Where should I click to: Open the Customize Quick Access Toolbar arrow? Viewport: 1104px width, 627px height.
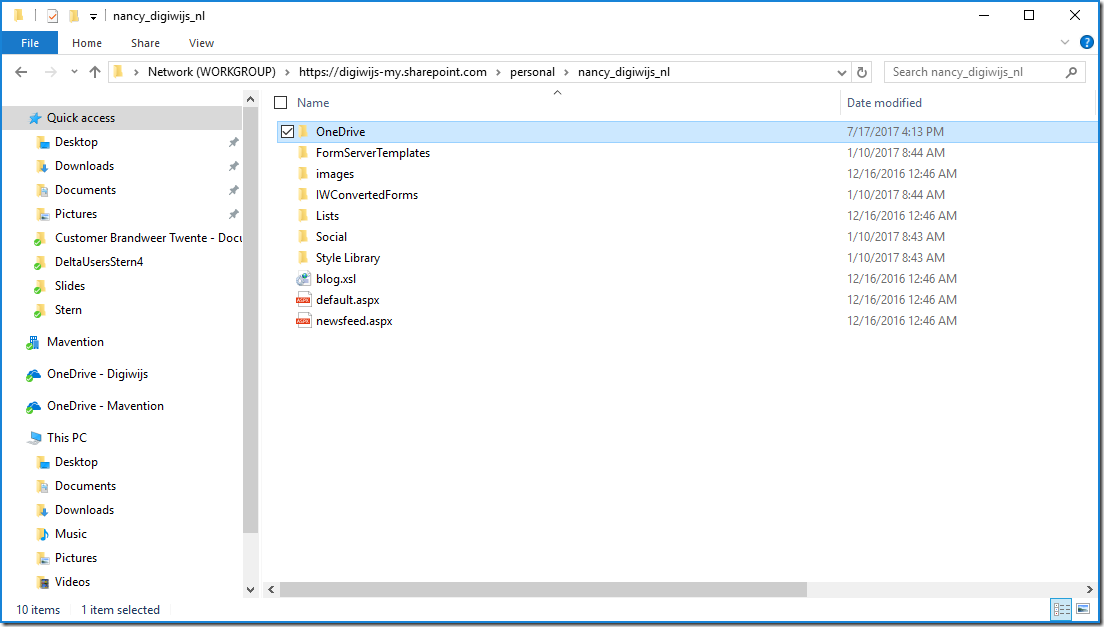[x=93, y=16]
